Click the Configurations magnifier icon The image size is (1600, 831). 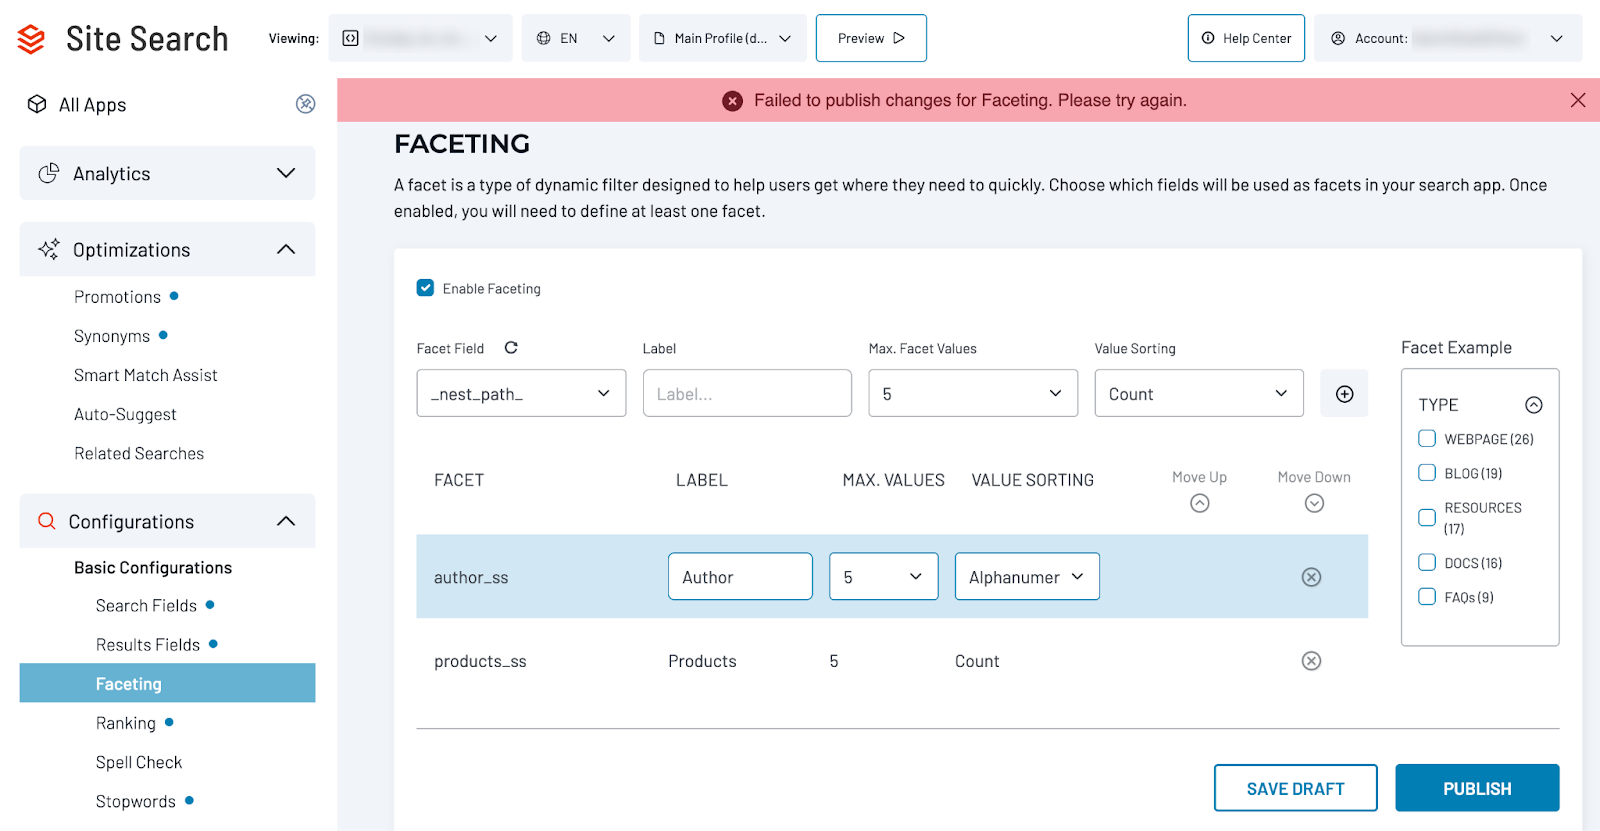[46, 521]
